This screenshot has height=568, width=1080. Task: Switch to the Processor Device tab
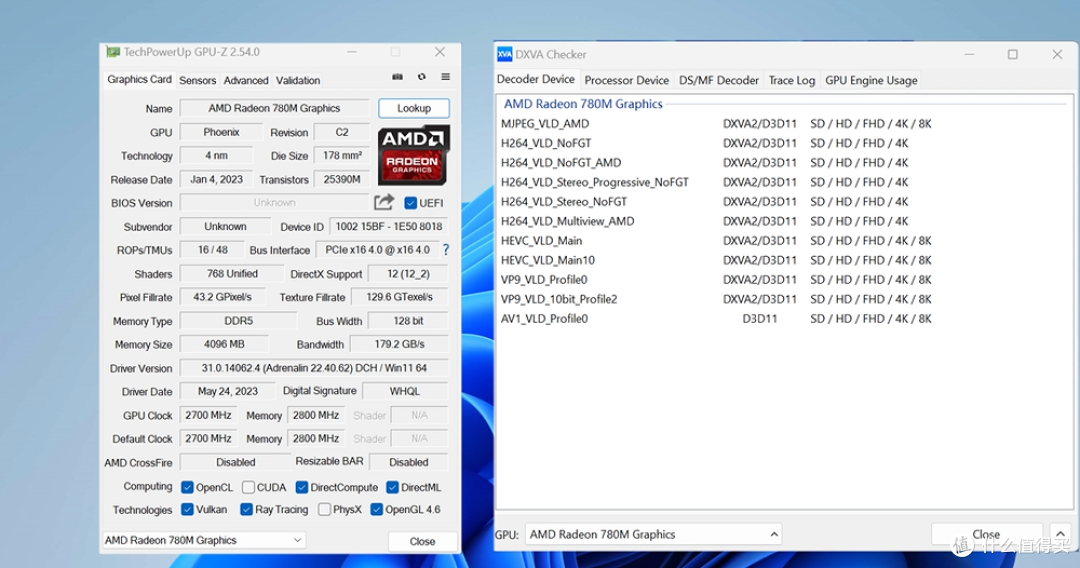point(627,81)
